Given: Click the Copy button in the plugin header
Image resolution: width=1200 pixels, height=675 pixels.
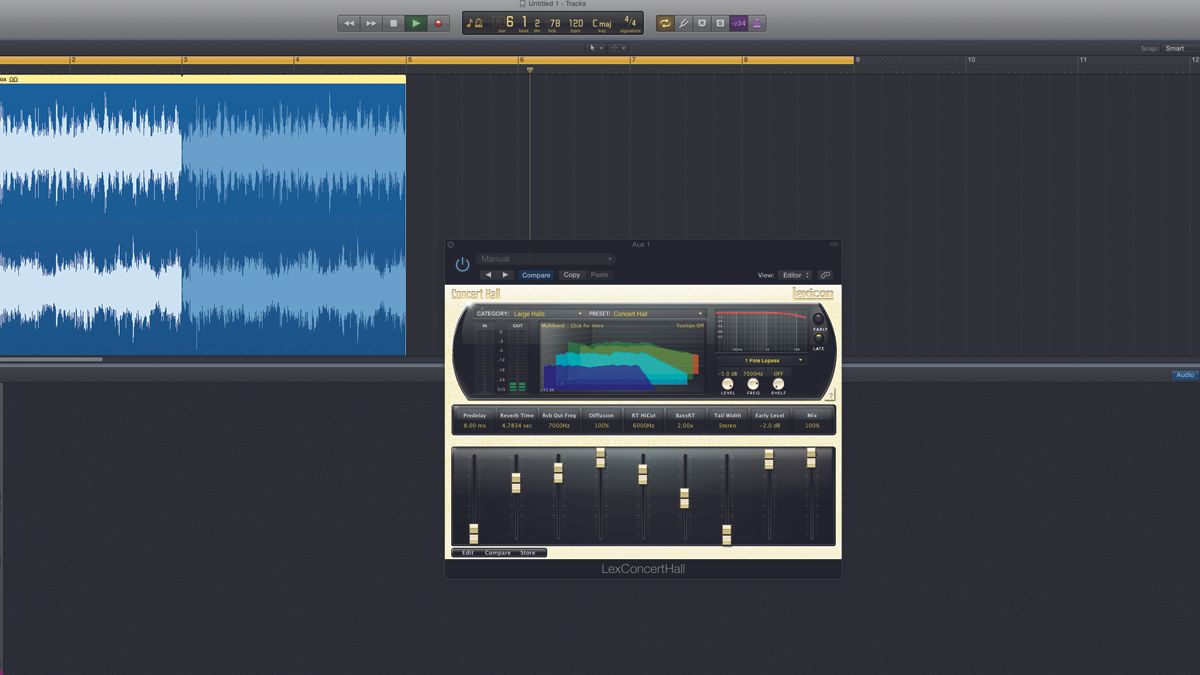Looking at the screenshot, I should coord(572,275).
